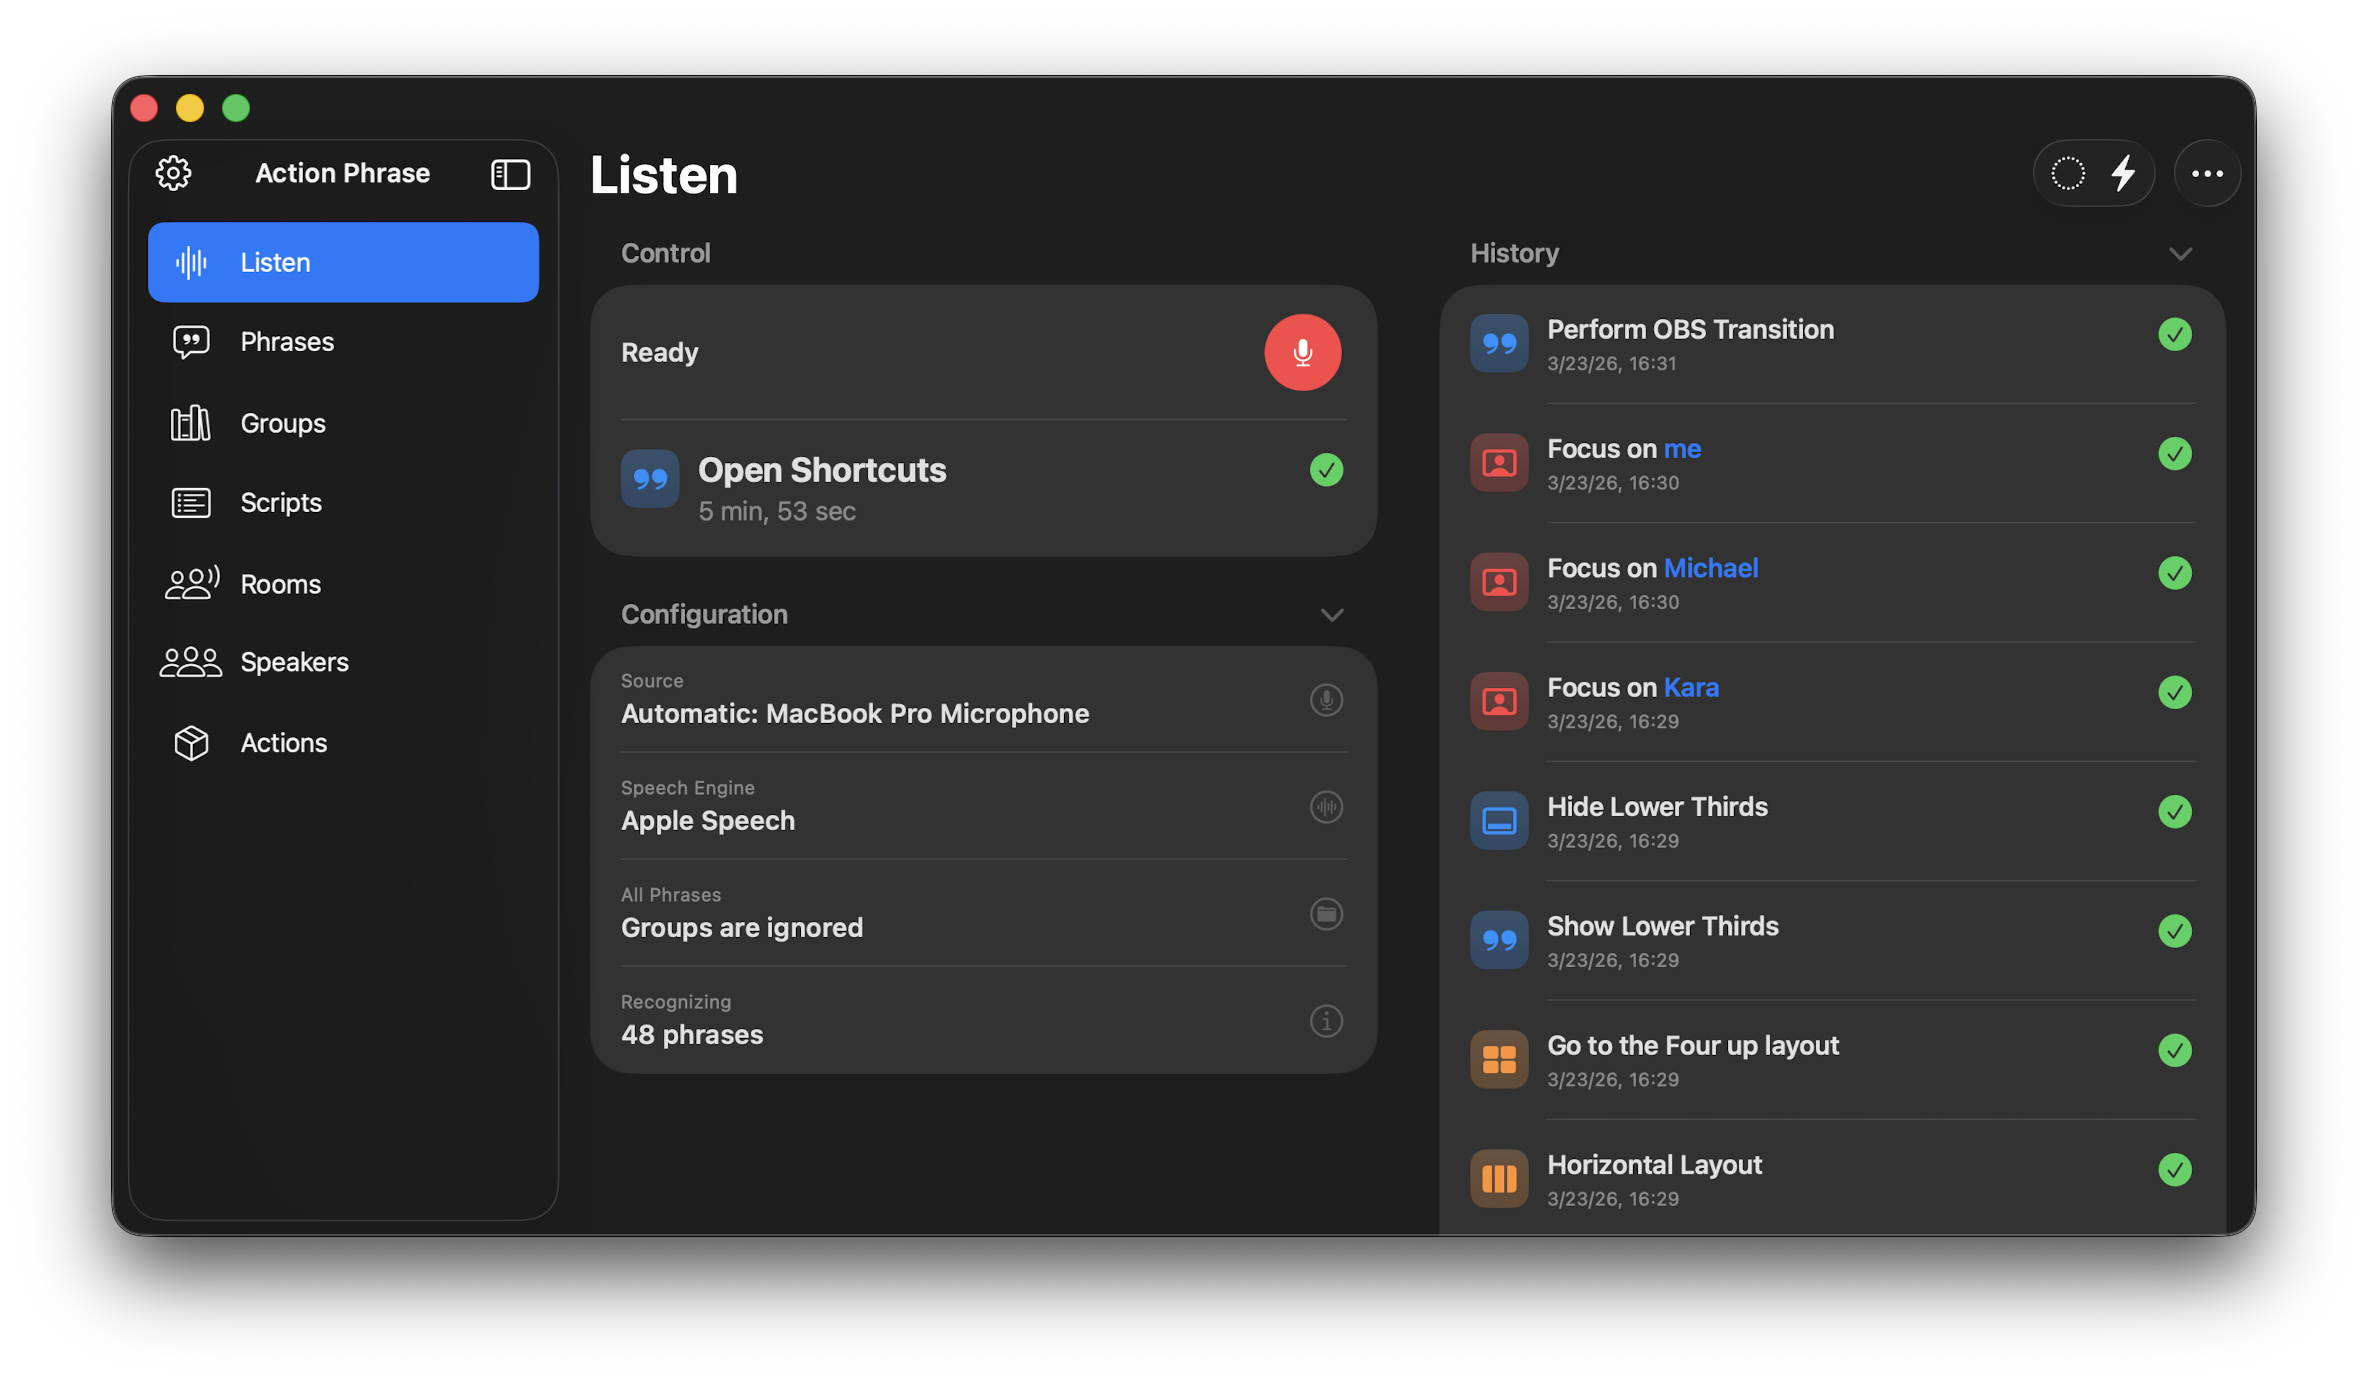This screenshot has height=1384, width=2368.
Task: Collapse the History panel
Action: [x=2181, y=253]
